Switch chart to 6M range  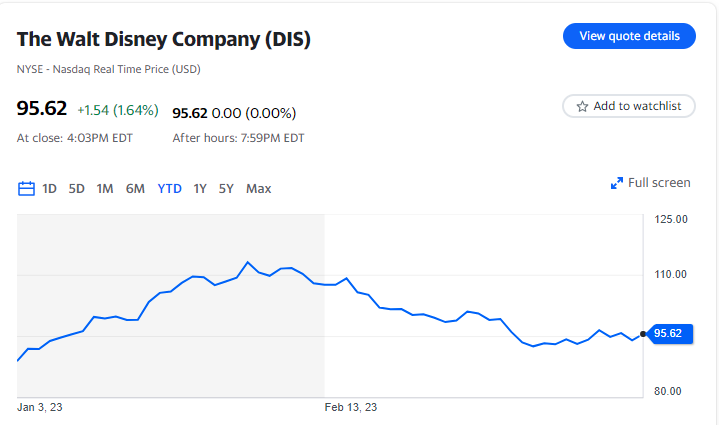pos(135,188)
